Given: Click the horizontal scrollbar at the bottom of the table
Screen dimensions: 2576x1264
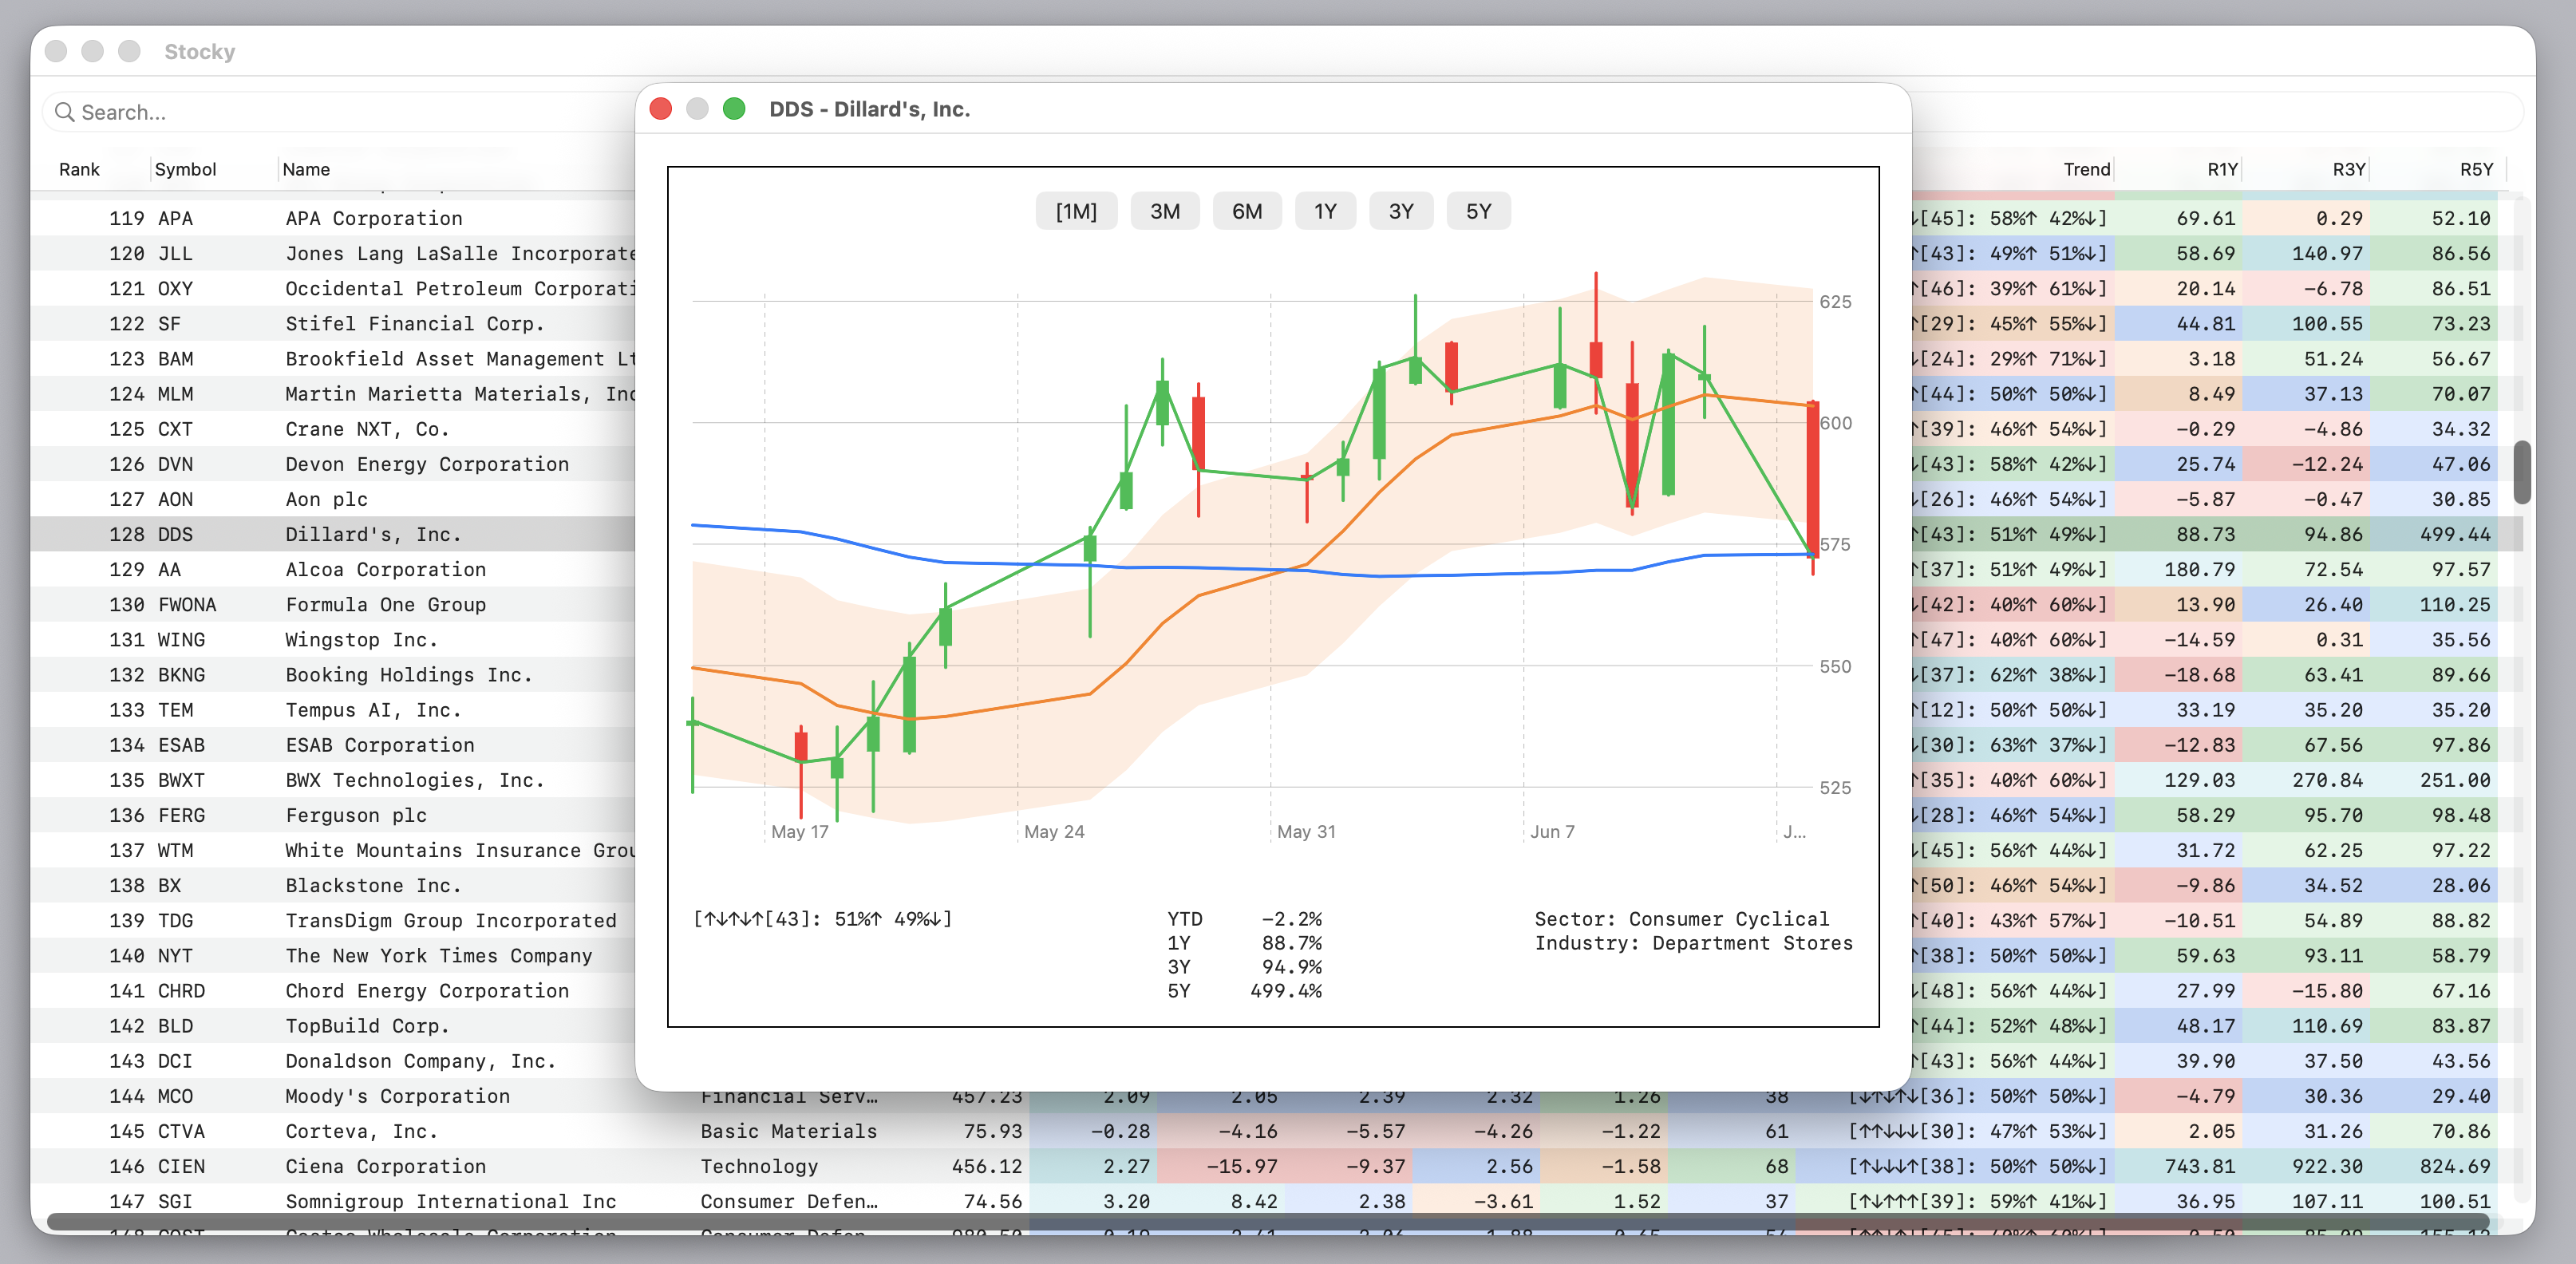Looking at the screenshot, I should [x=1268, y=1221].
